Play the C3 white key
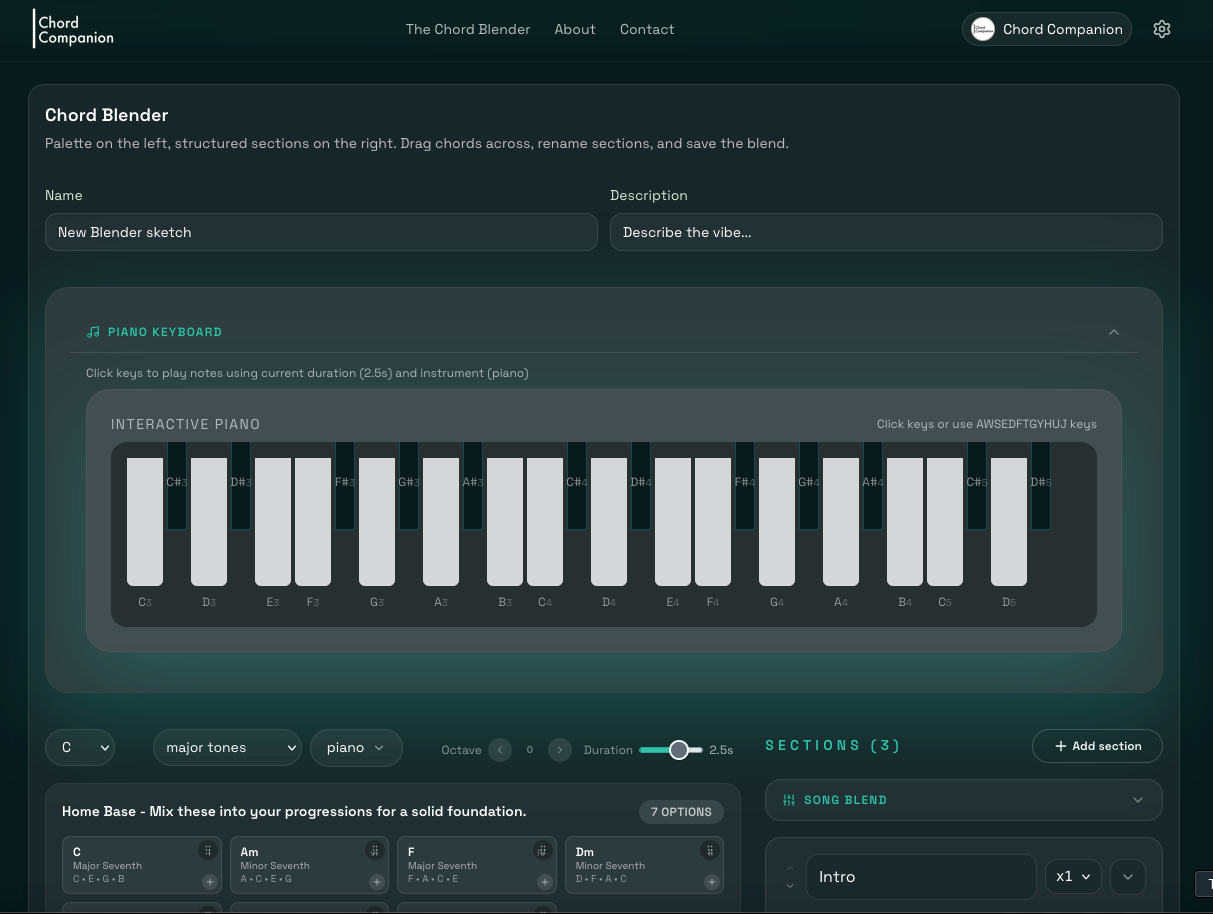Screen dimensions: 1213x914 145,522
